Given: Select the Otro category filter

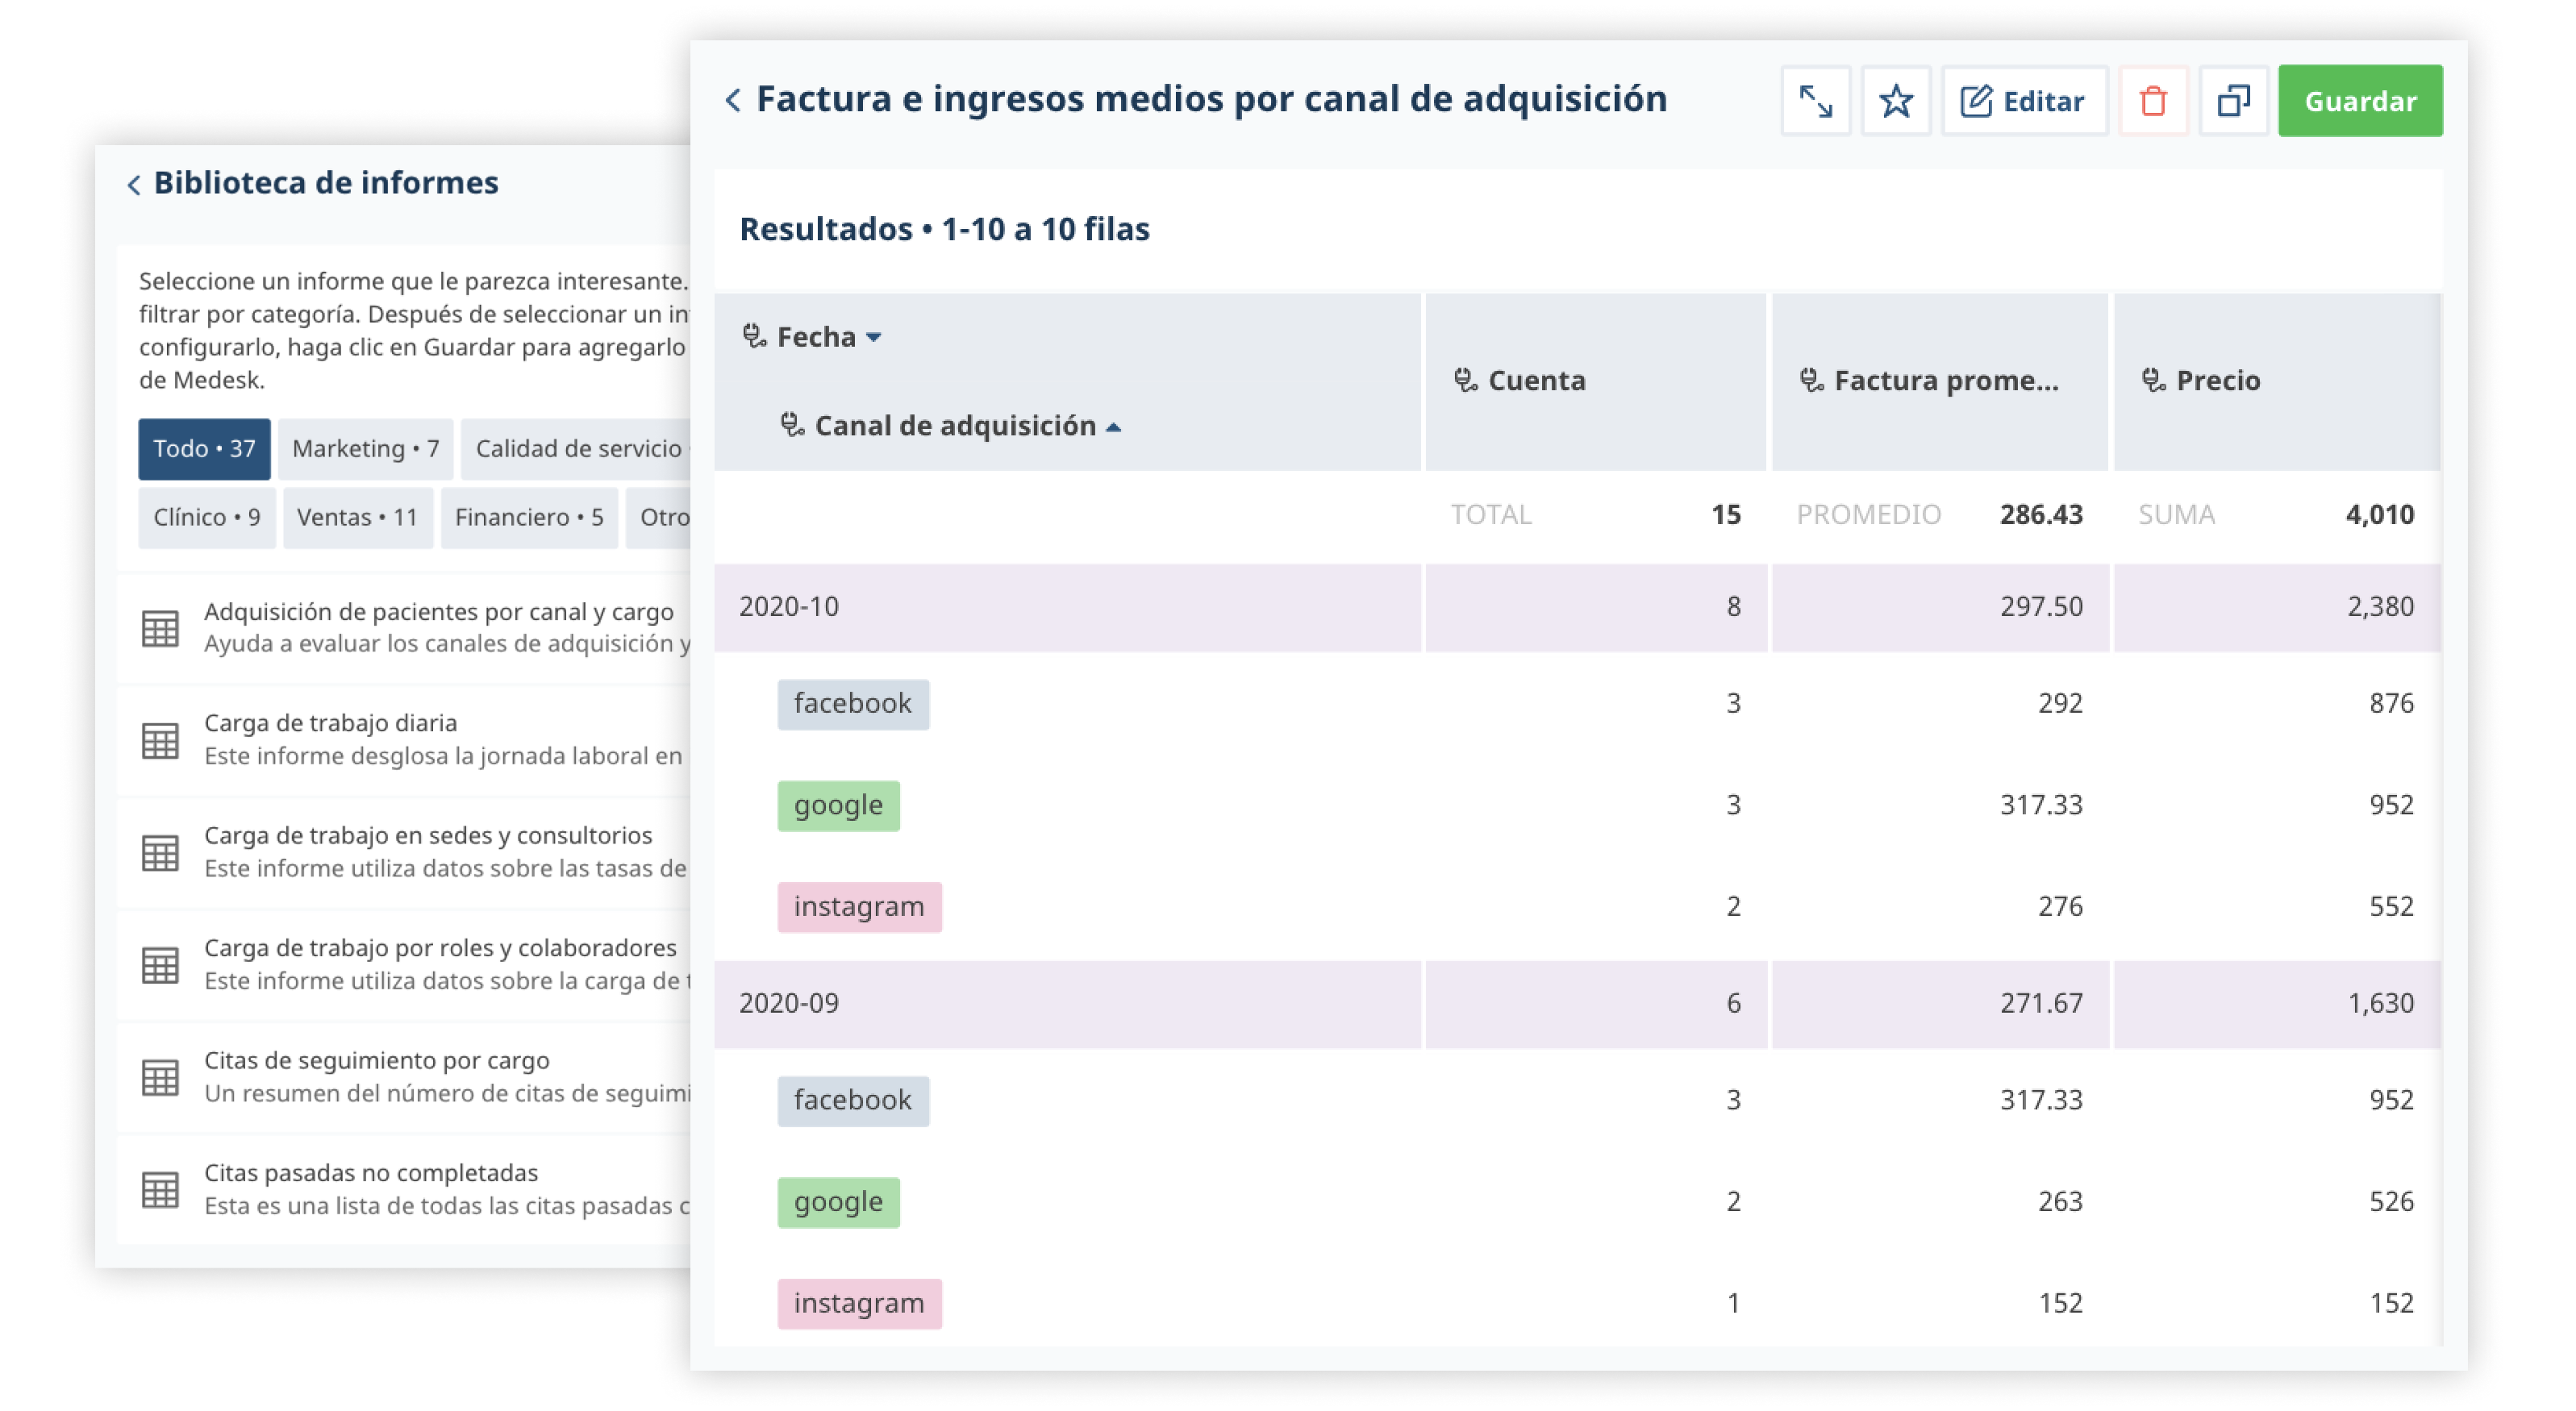Looking at the screenshot, I should pyautogui.click(x=659, y=518).
